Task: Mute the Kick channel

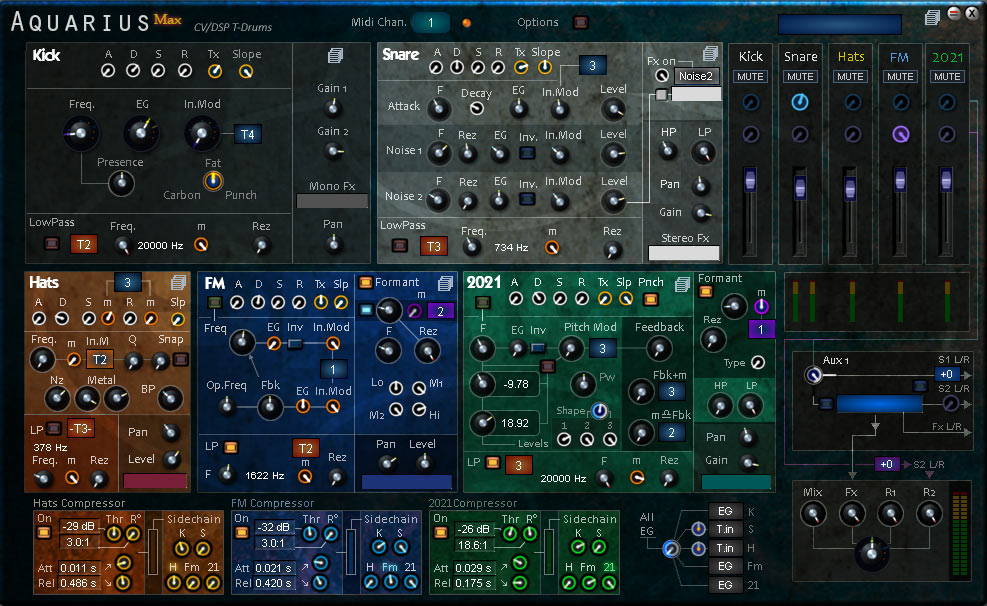Action: click(x=750, y=77)
